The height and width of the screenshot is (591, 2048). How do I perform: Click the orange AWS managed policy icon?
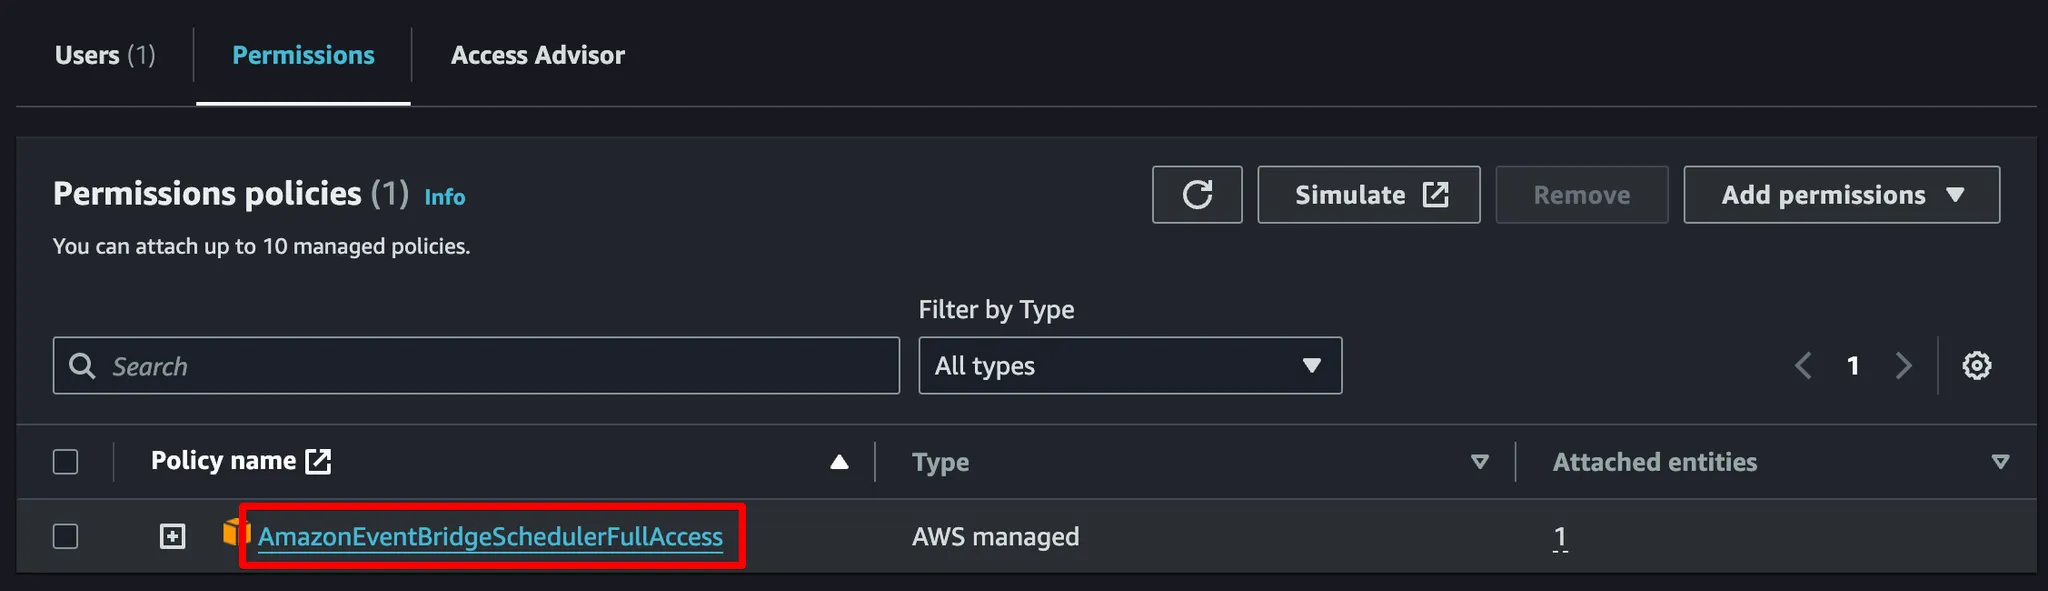coord(234,532)
